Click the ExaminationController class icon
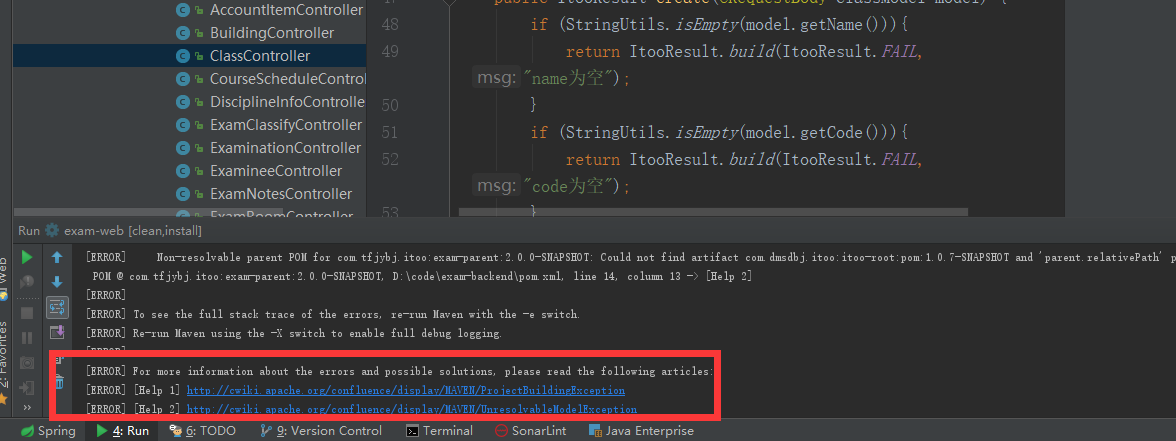Image resolution: width=1176 pixels, height=441 pixels. [182, 148]
